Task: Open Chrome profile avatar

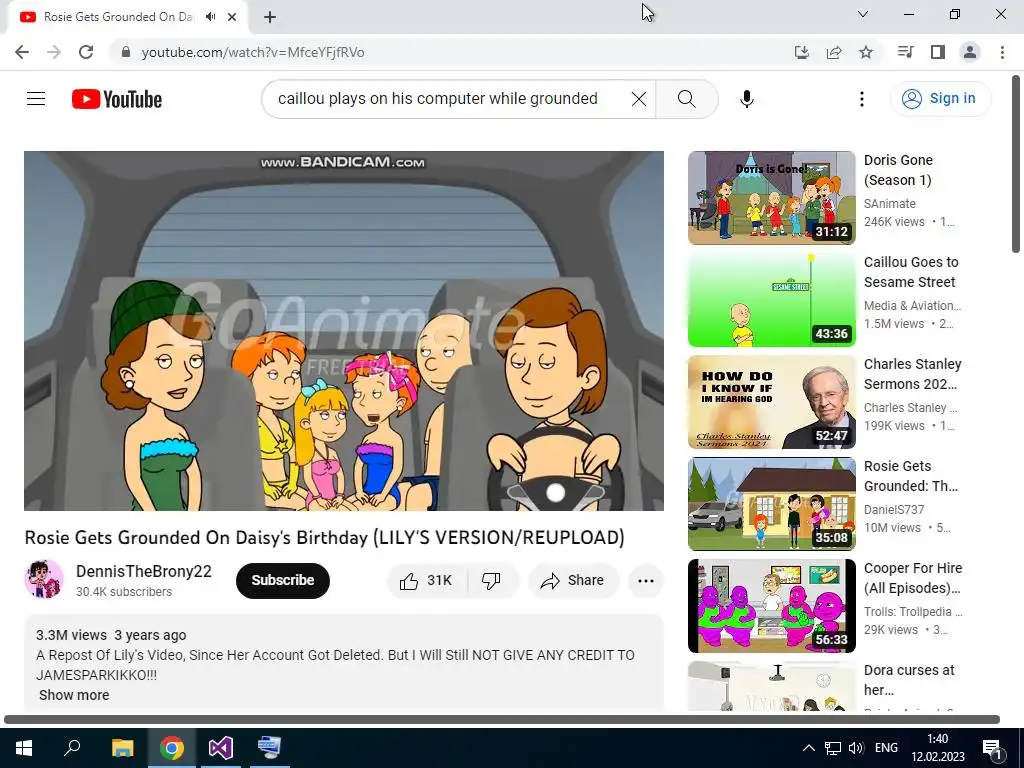Action: [970, 52]
